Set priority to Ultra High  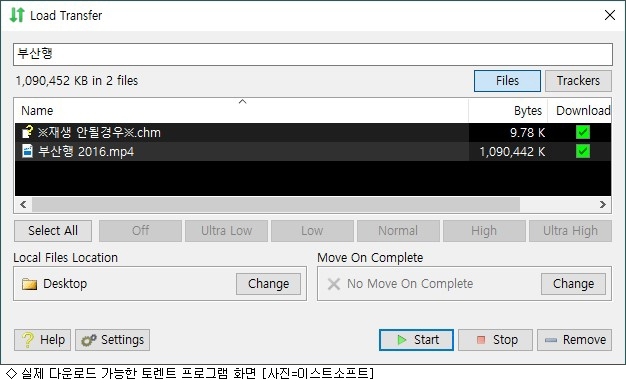point(571,231)
